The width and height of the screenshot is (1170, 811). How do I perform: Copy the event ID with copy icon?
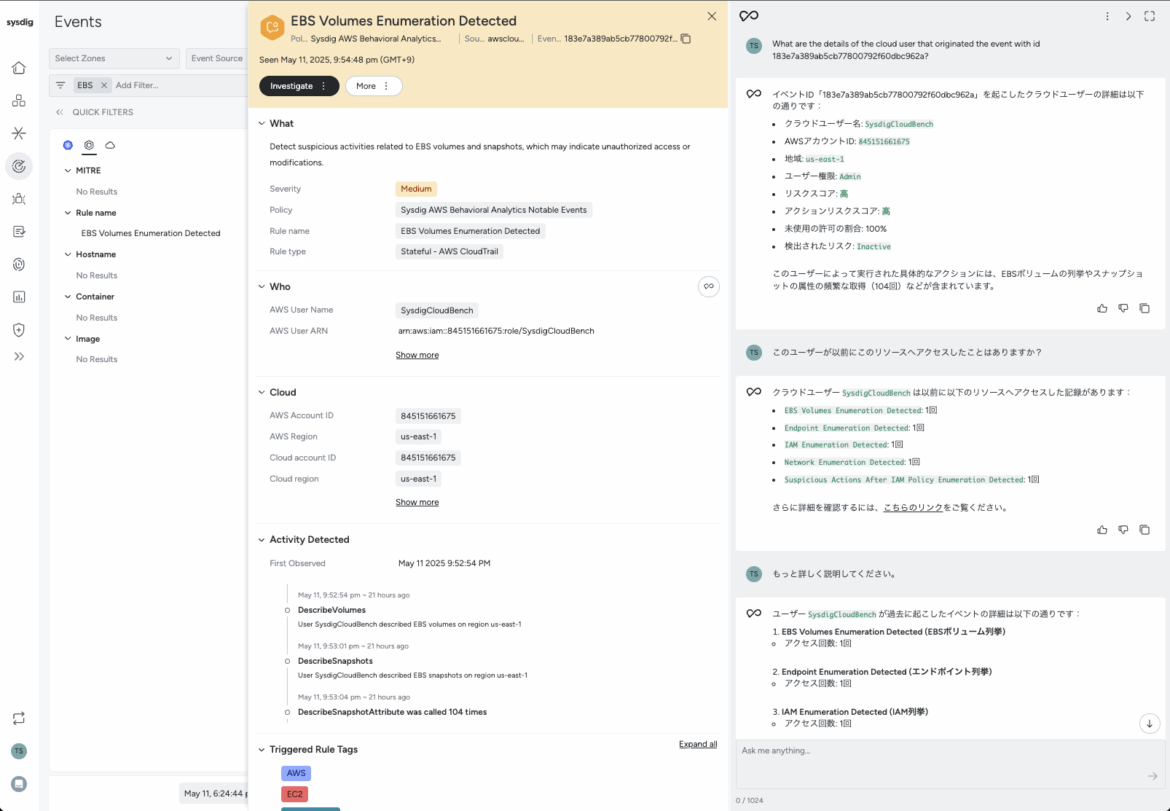(686, 39)
